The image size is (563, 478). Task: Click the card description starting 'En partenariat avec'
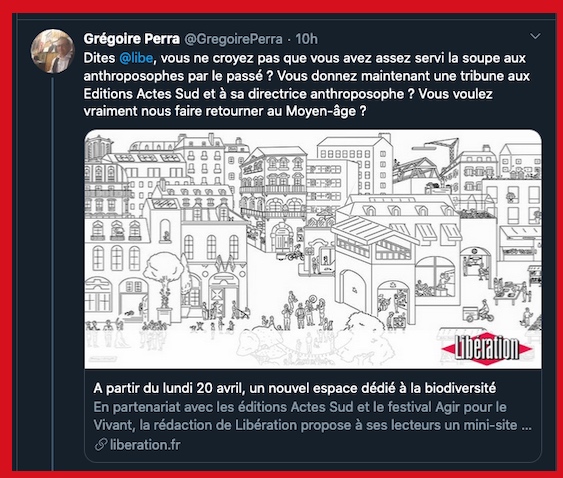[312, 416]
